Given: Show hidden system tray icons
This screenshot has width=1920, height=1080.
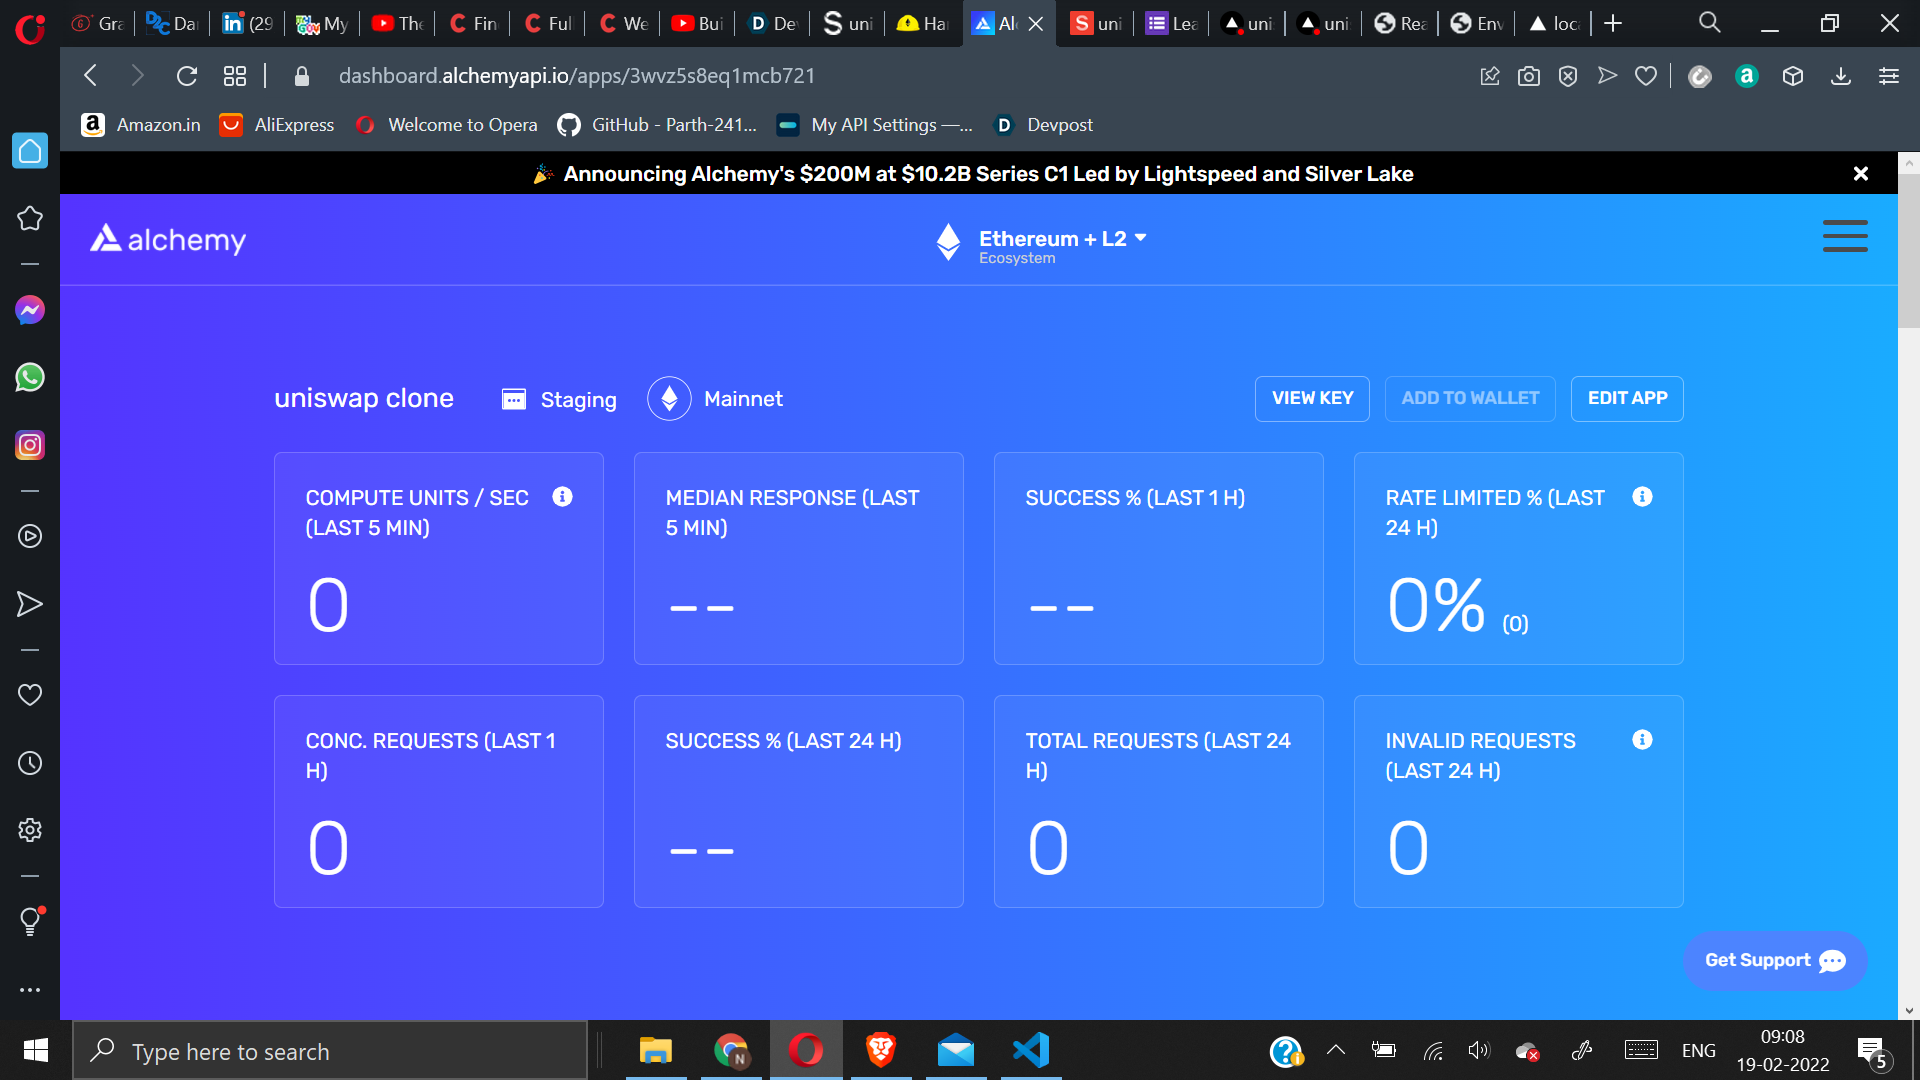Looking at the screenshot, I should 1335,1050.
